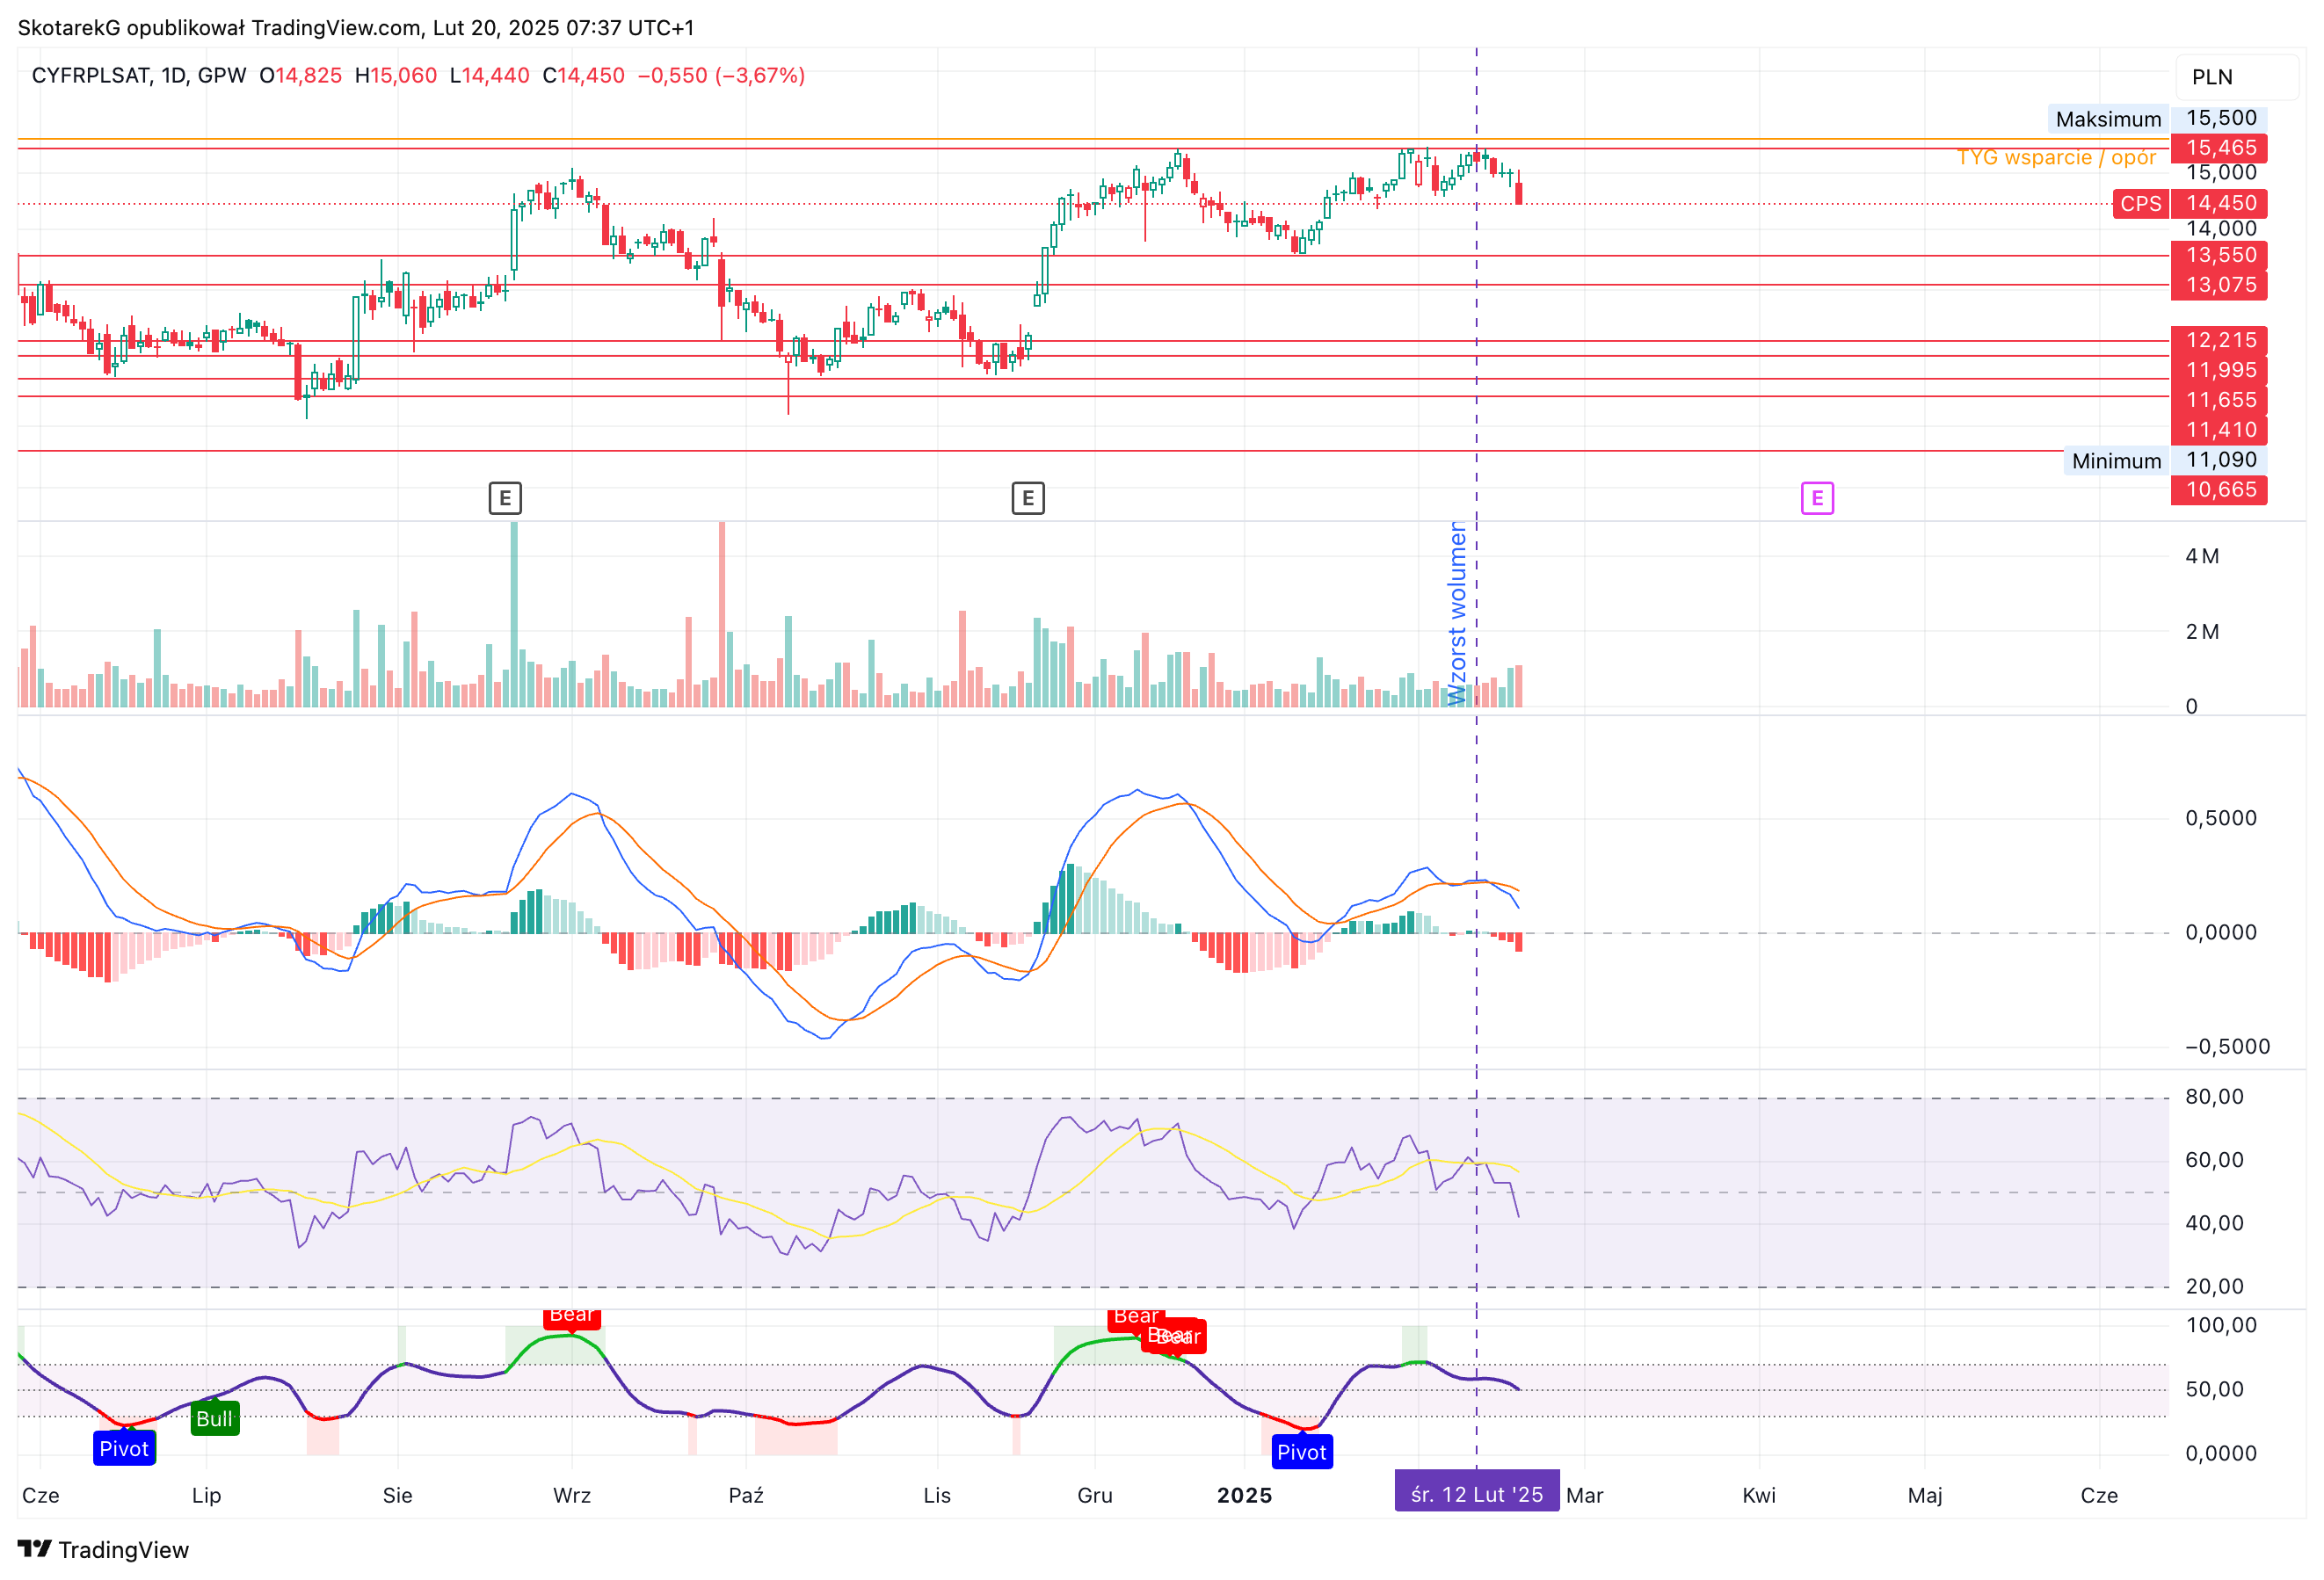Click the Paź month label on time axis
Screen dimensions: 2324x1580
coord(746,1495)
